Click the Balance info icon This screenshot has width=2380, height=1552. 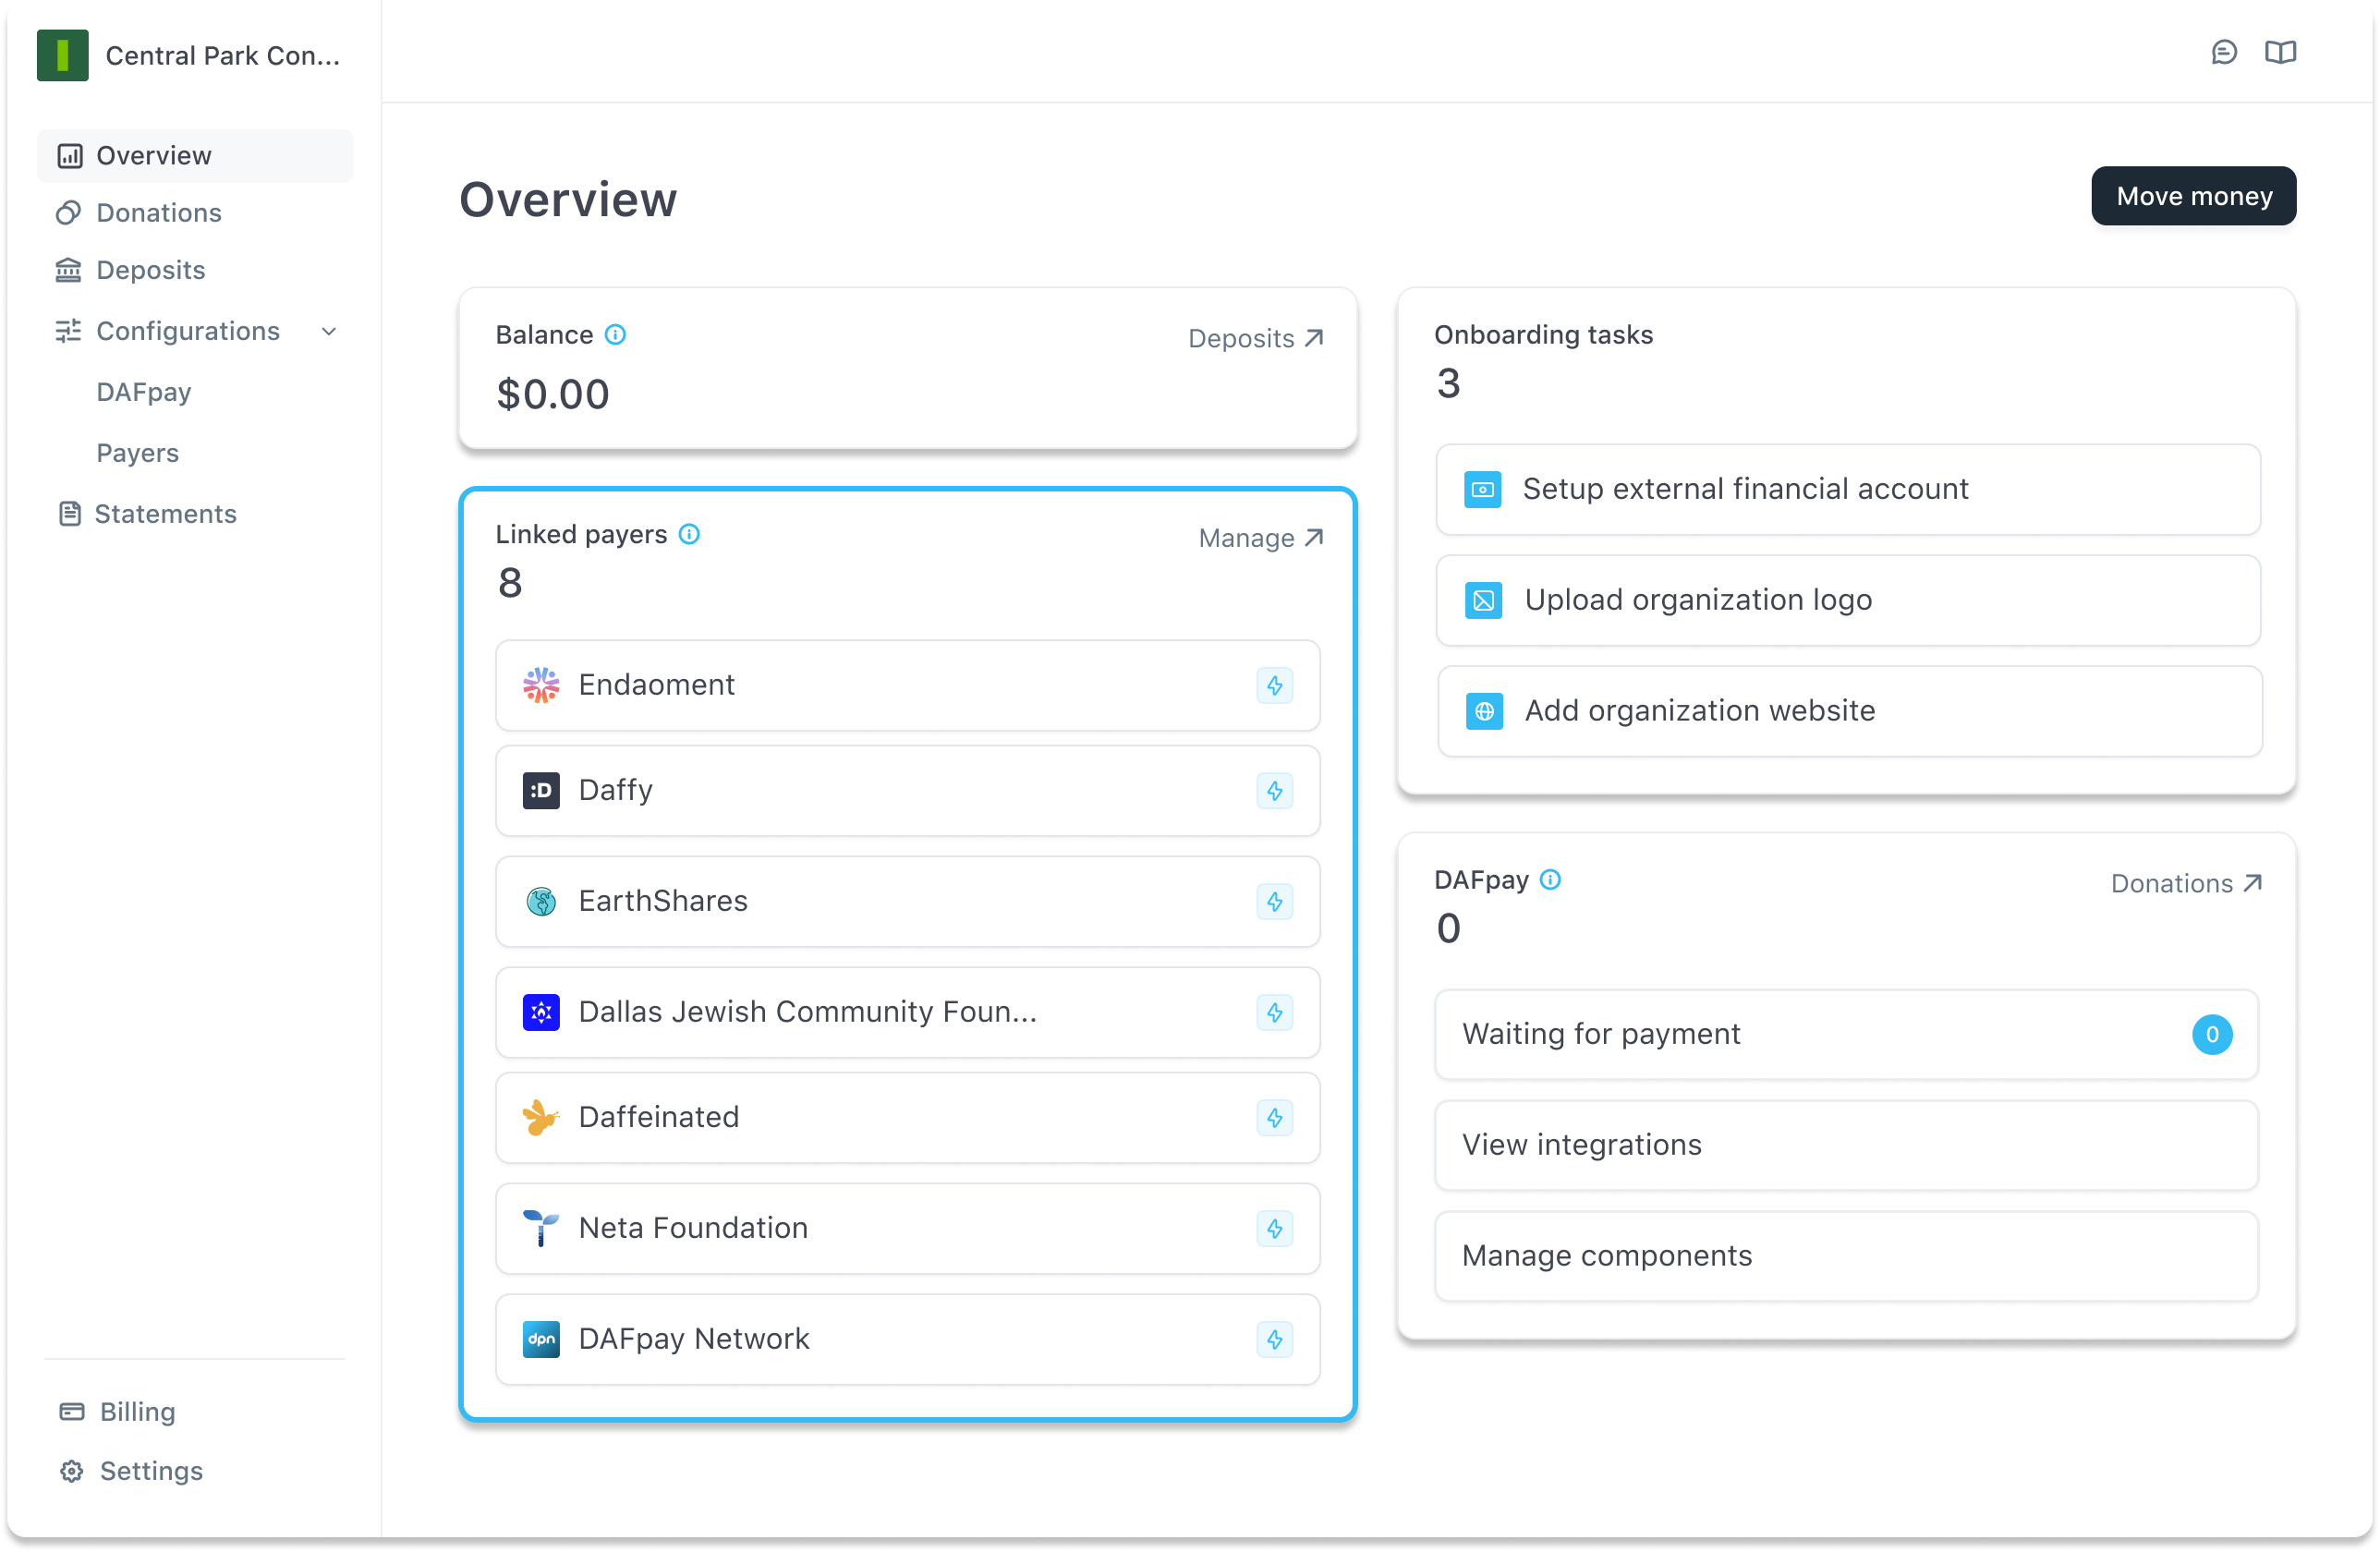click(x=615, y=335)
